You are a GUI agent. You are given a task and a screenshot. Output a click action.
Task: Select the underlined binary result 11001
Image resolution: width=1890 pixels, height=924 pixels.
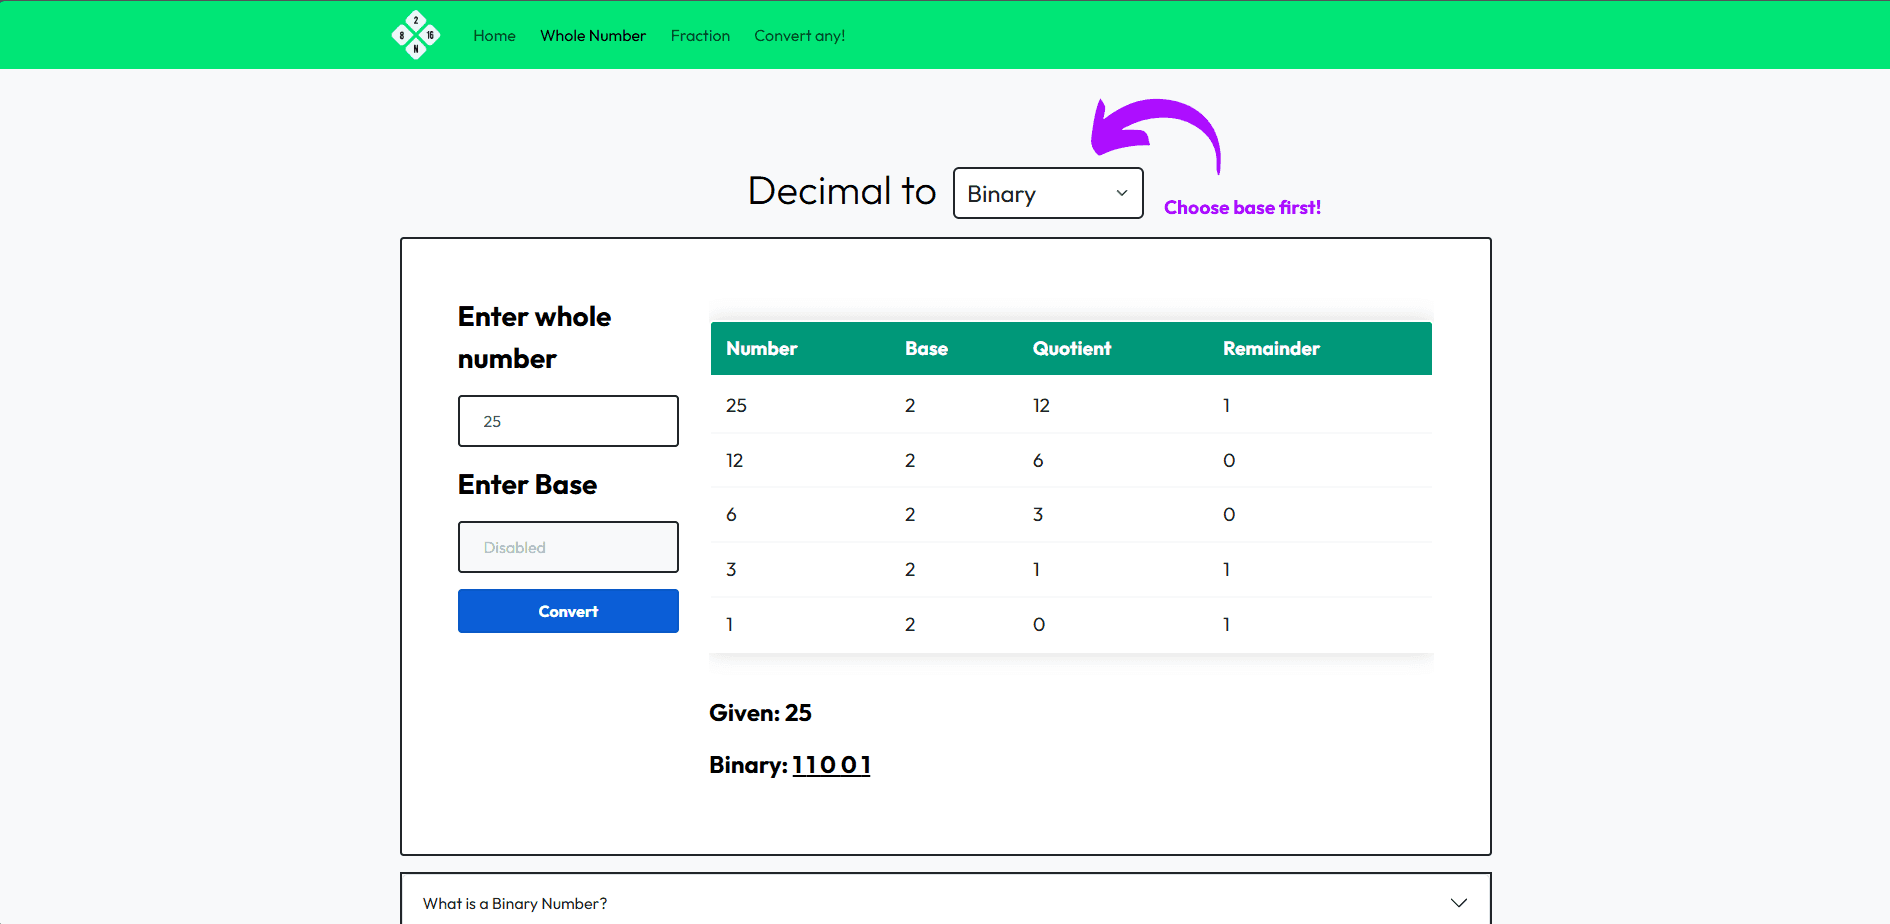[831, 765]
